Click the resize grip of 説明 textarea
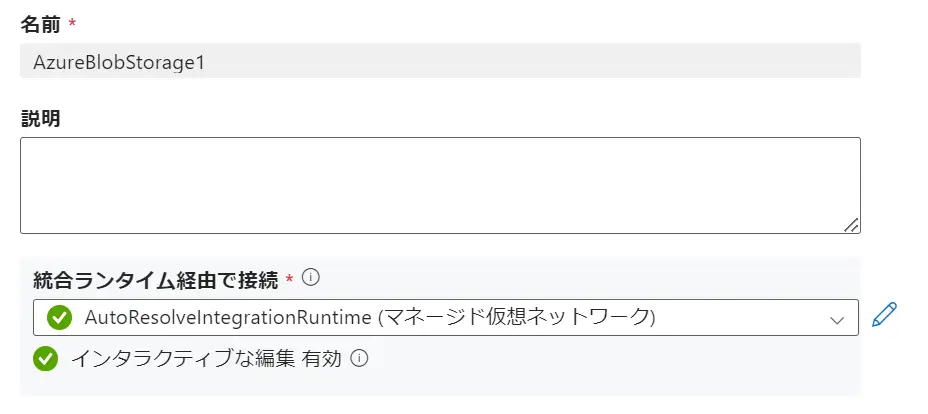This screenshot has width=928, height=414. (x=851, y=225)
